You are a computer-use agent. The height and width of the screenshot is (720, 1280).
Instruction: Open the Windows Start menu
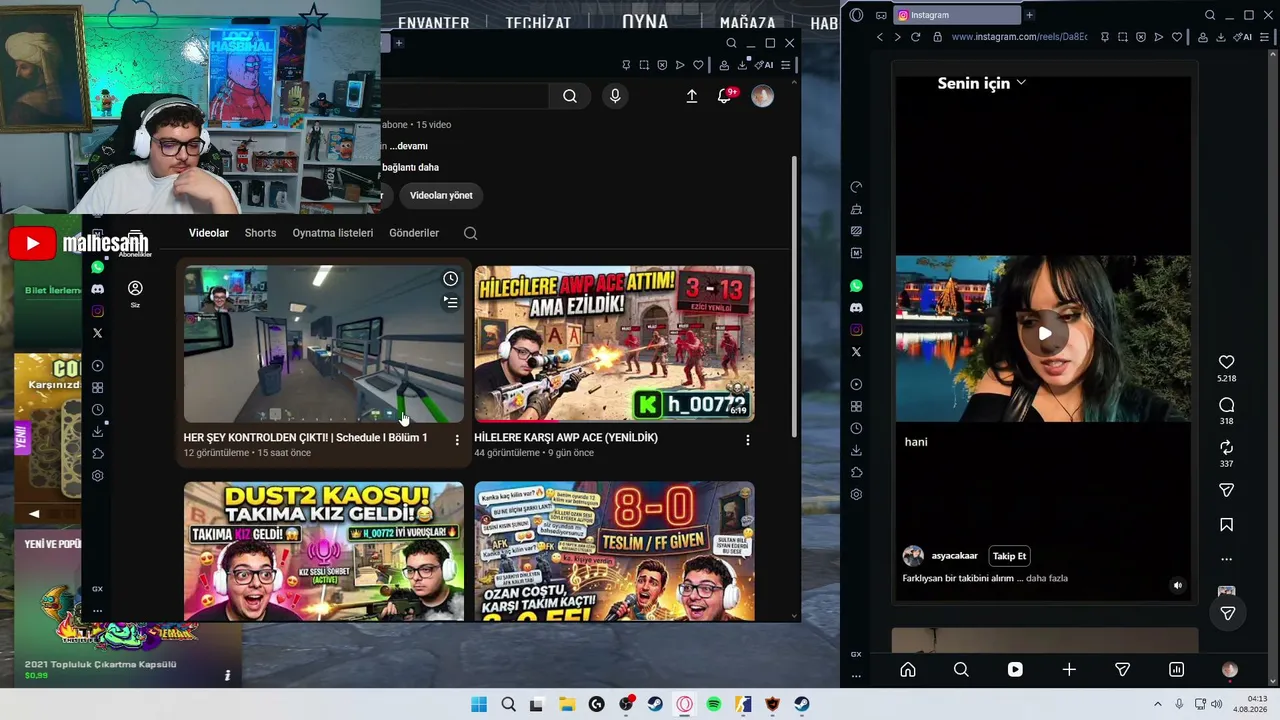click(x=479, y=704)
